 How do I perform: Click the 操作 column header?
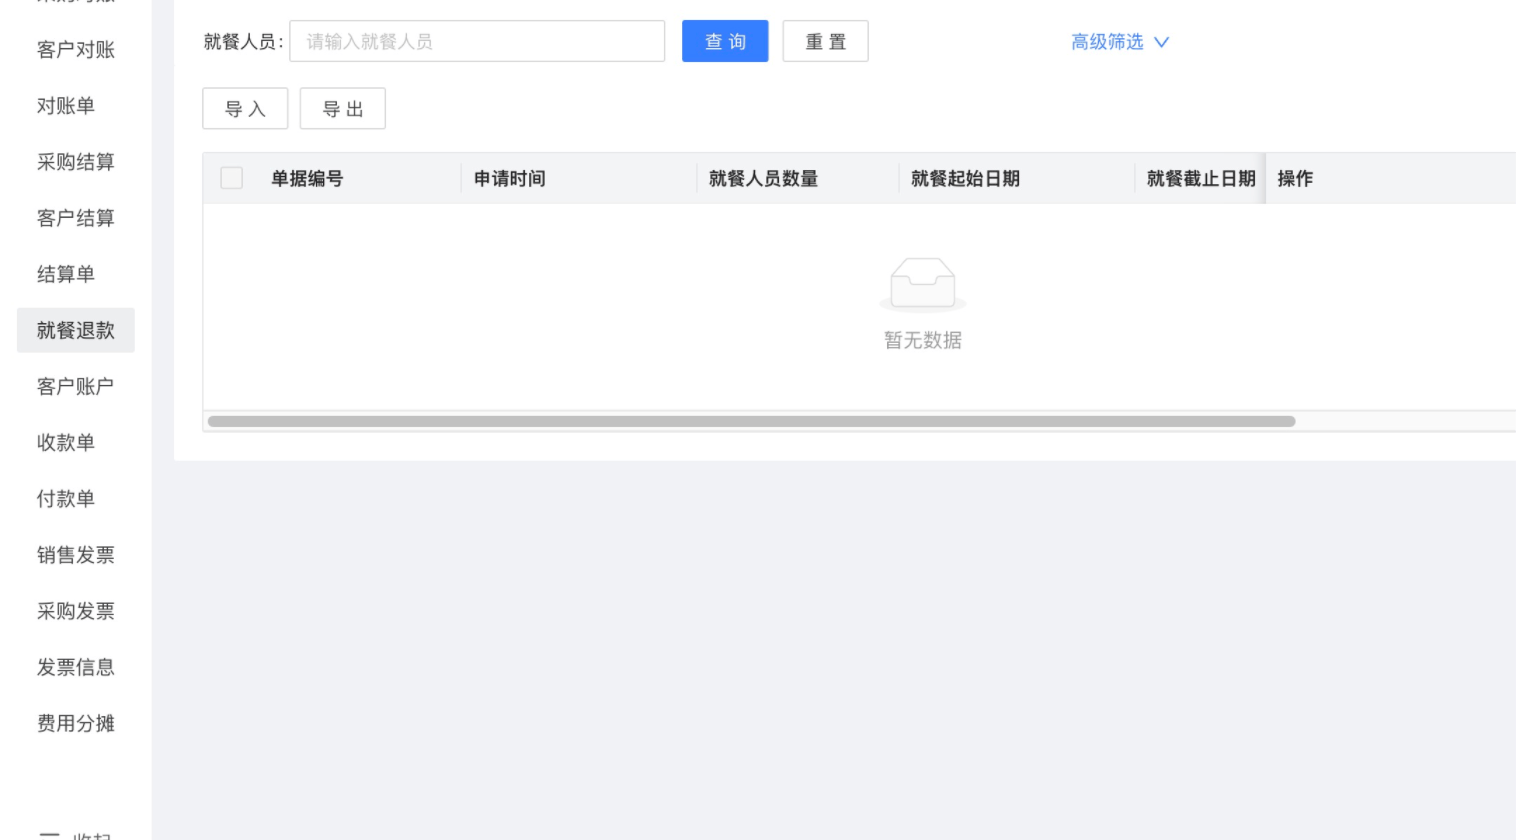point(1295,179)
